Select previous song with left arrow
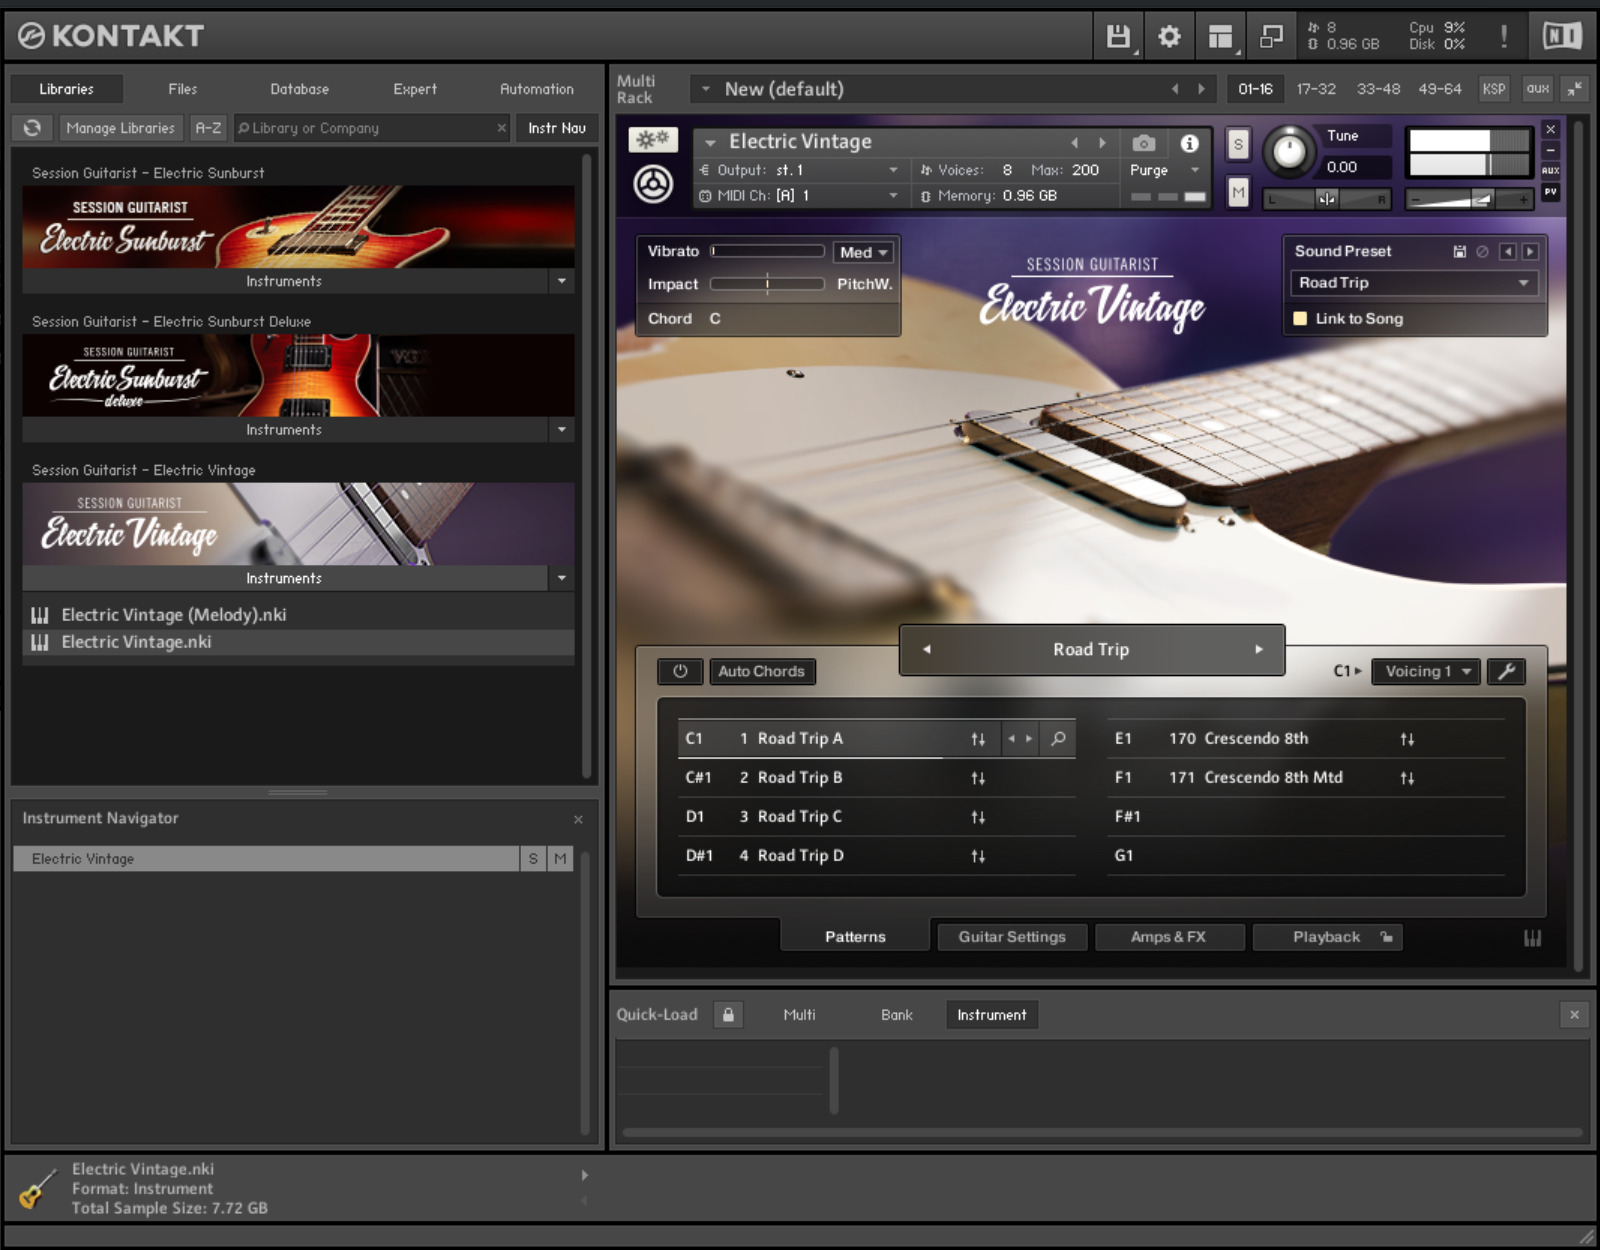The width and height of the screenshot is (1600, 1250). (927, 650)
